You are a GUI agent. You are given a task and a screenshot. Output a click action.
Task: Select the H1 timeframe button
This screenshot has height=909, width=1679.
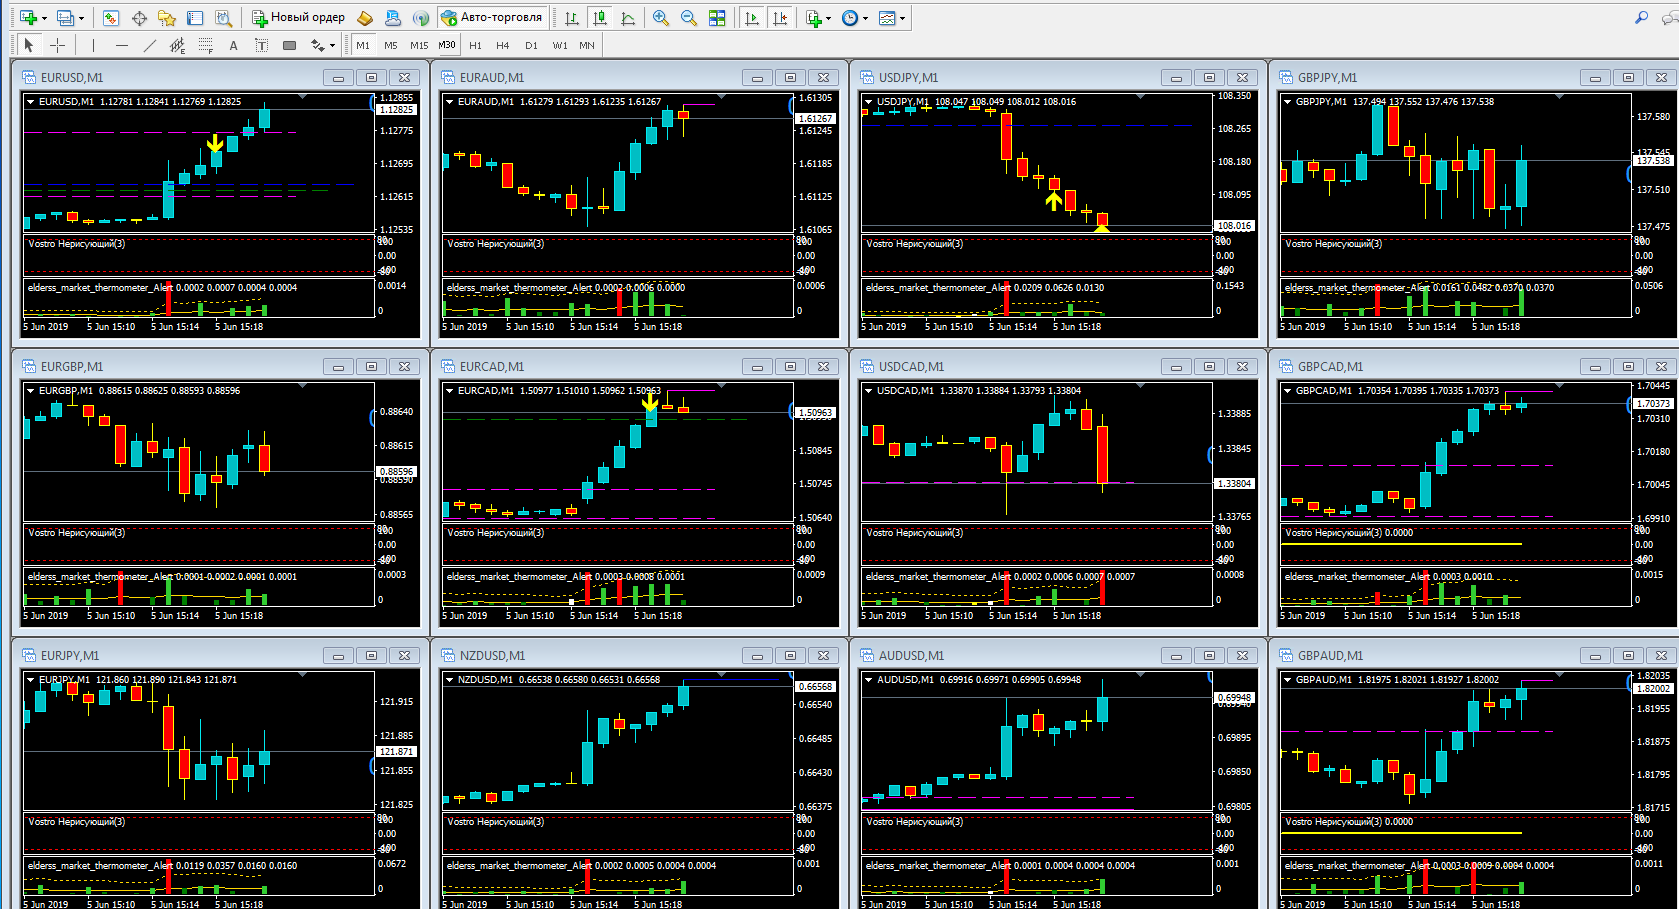475,45
